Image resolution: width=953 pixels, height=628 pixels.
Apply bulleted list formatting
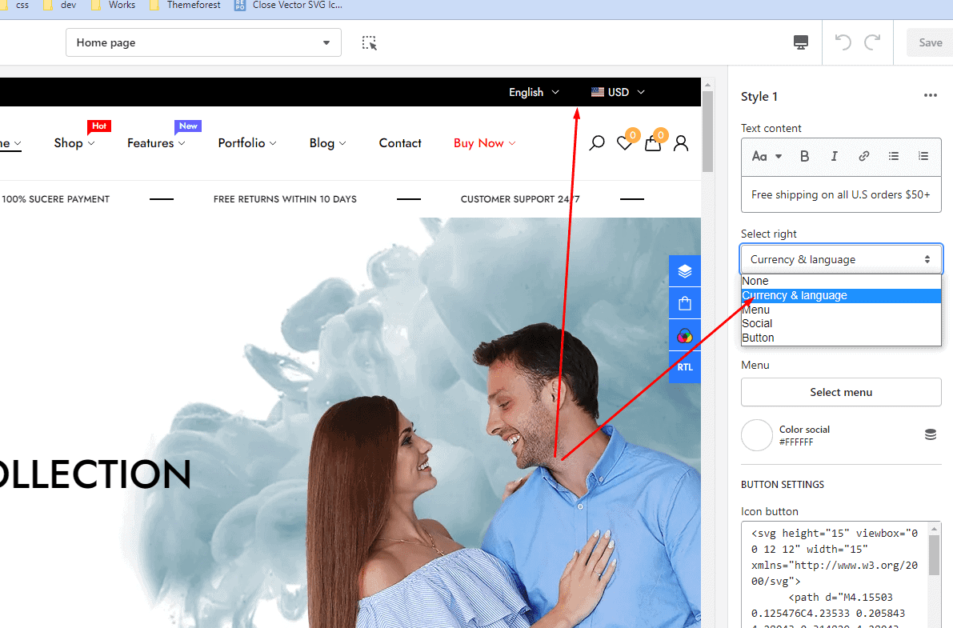(x=894, y=156)
